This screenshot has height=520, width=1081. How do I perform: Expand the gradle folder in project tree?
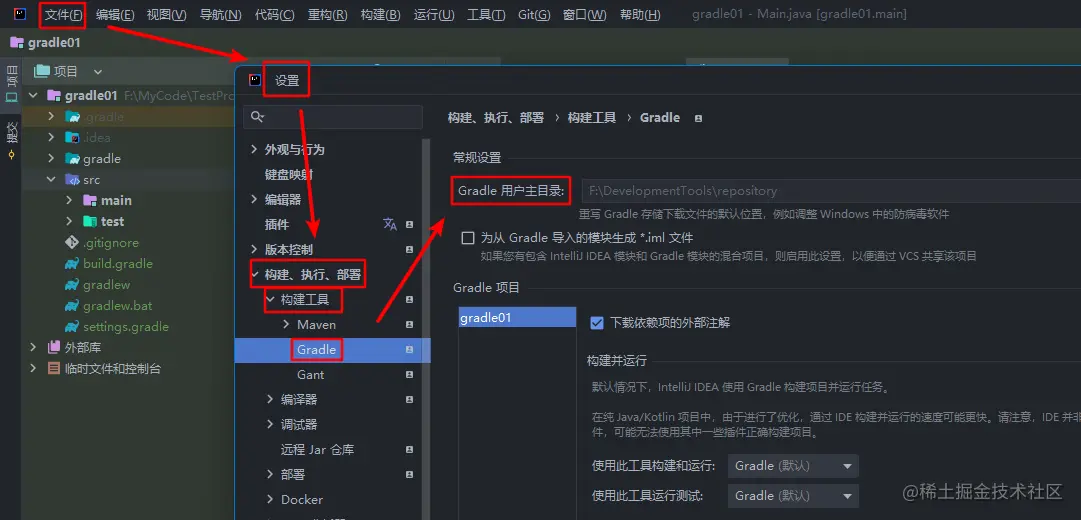[x=51, y=159]
